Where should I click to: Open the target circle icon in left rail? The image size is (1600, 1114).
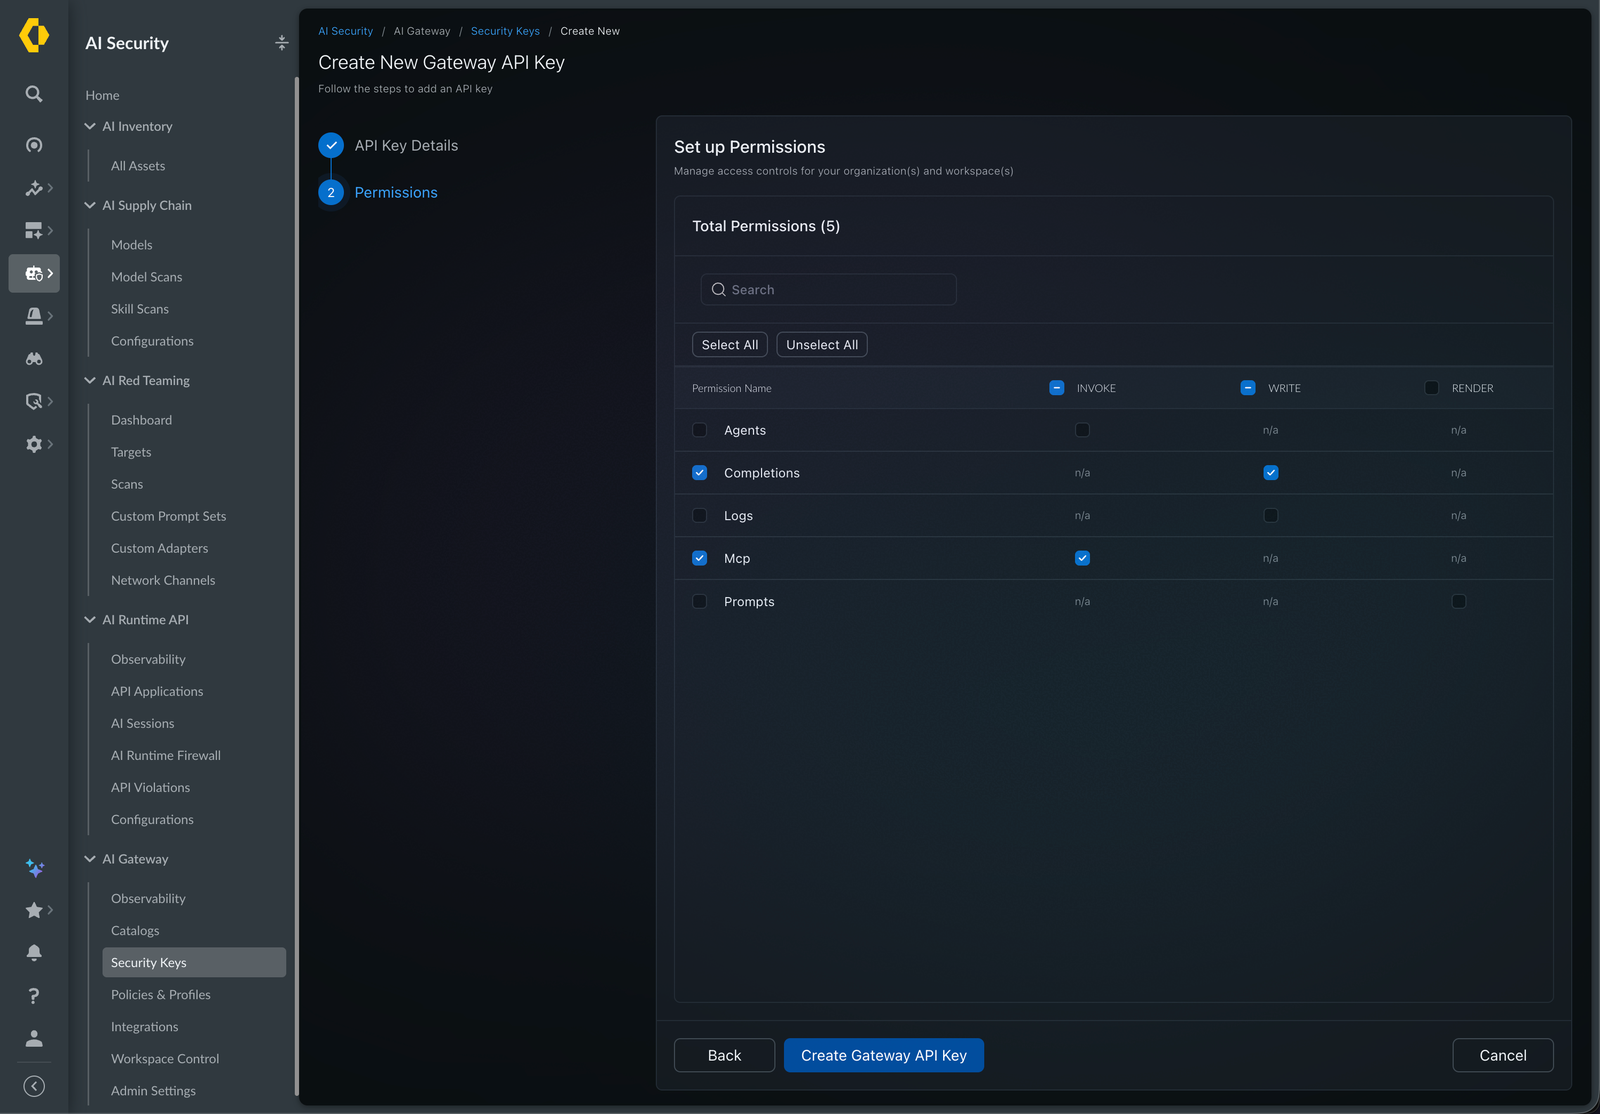point(34,145)
